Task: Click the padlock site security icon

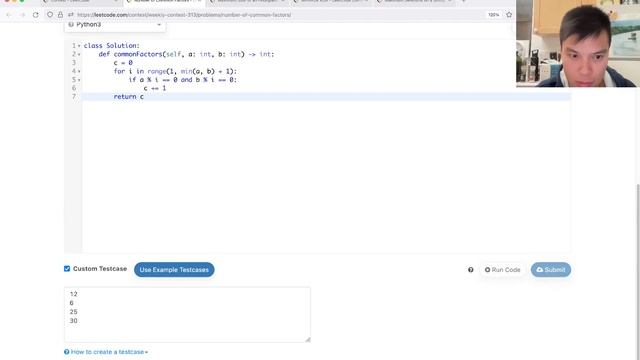Action: click(x=60, y=15)
